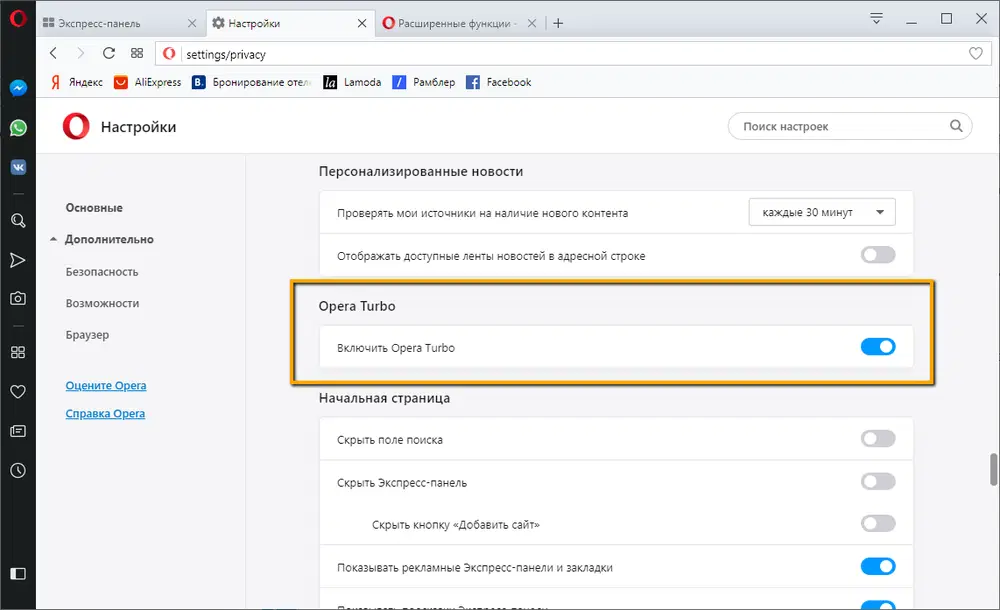Open bookmarks via the heart sidebar icon

pos(17,392)
